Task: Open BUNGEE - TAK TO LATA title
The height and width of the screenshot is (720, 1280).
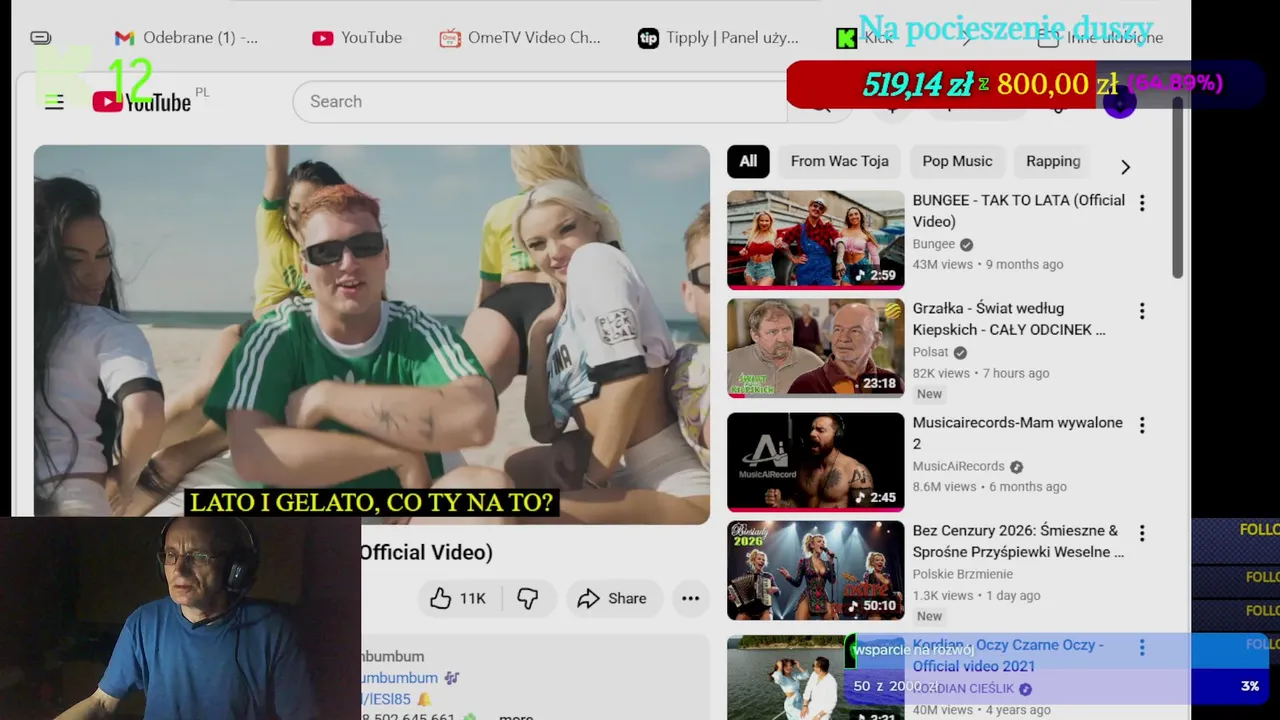Action: click(1018, 211)
